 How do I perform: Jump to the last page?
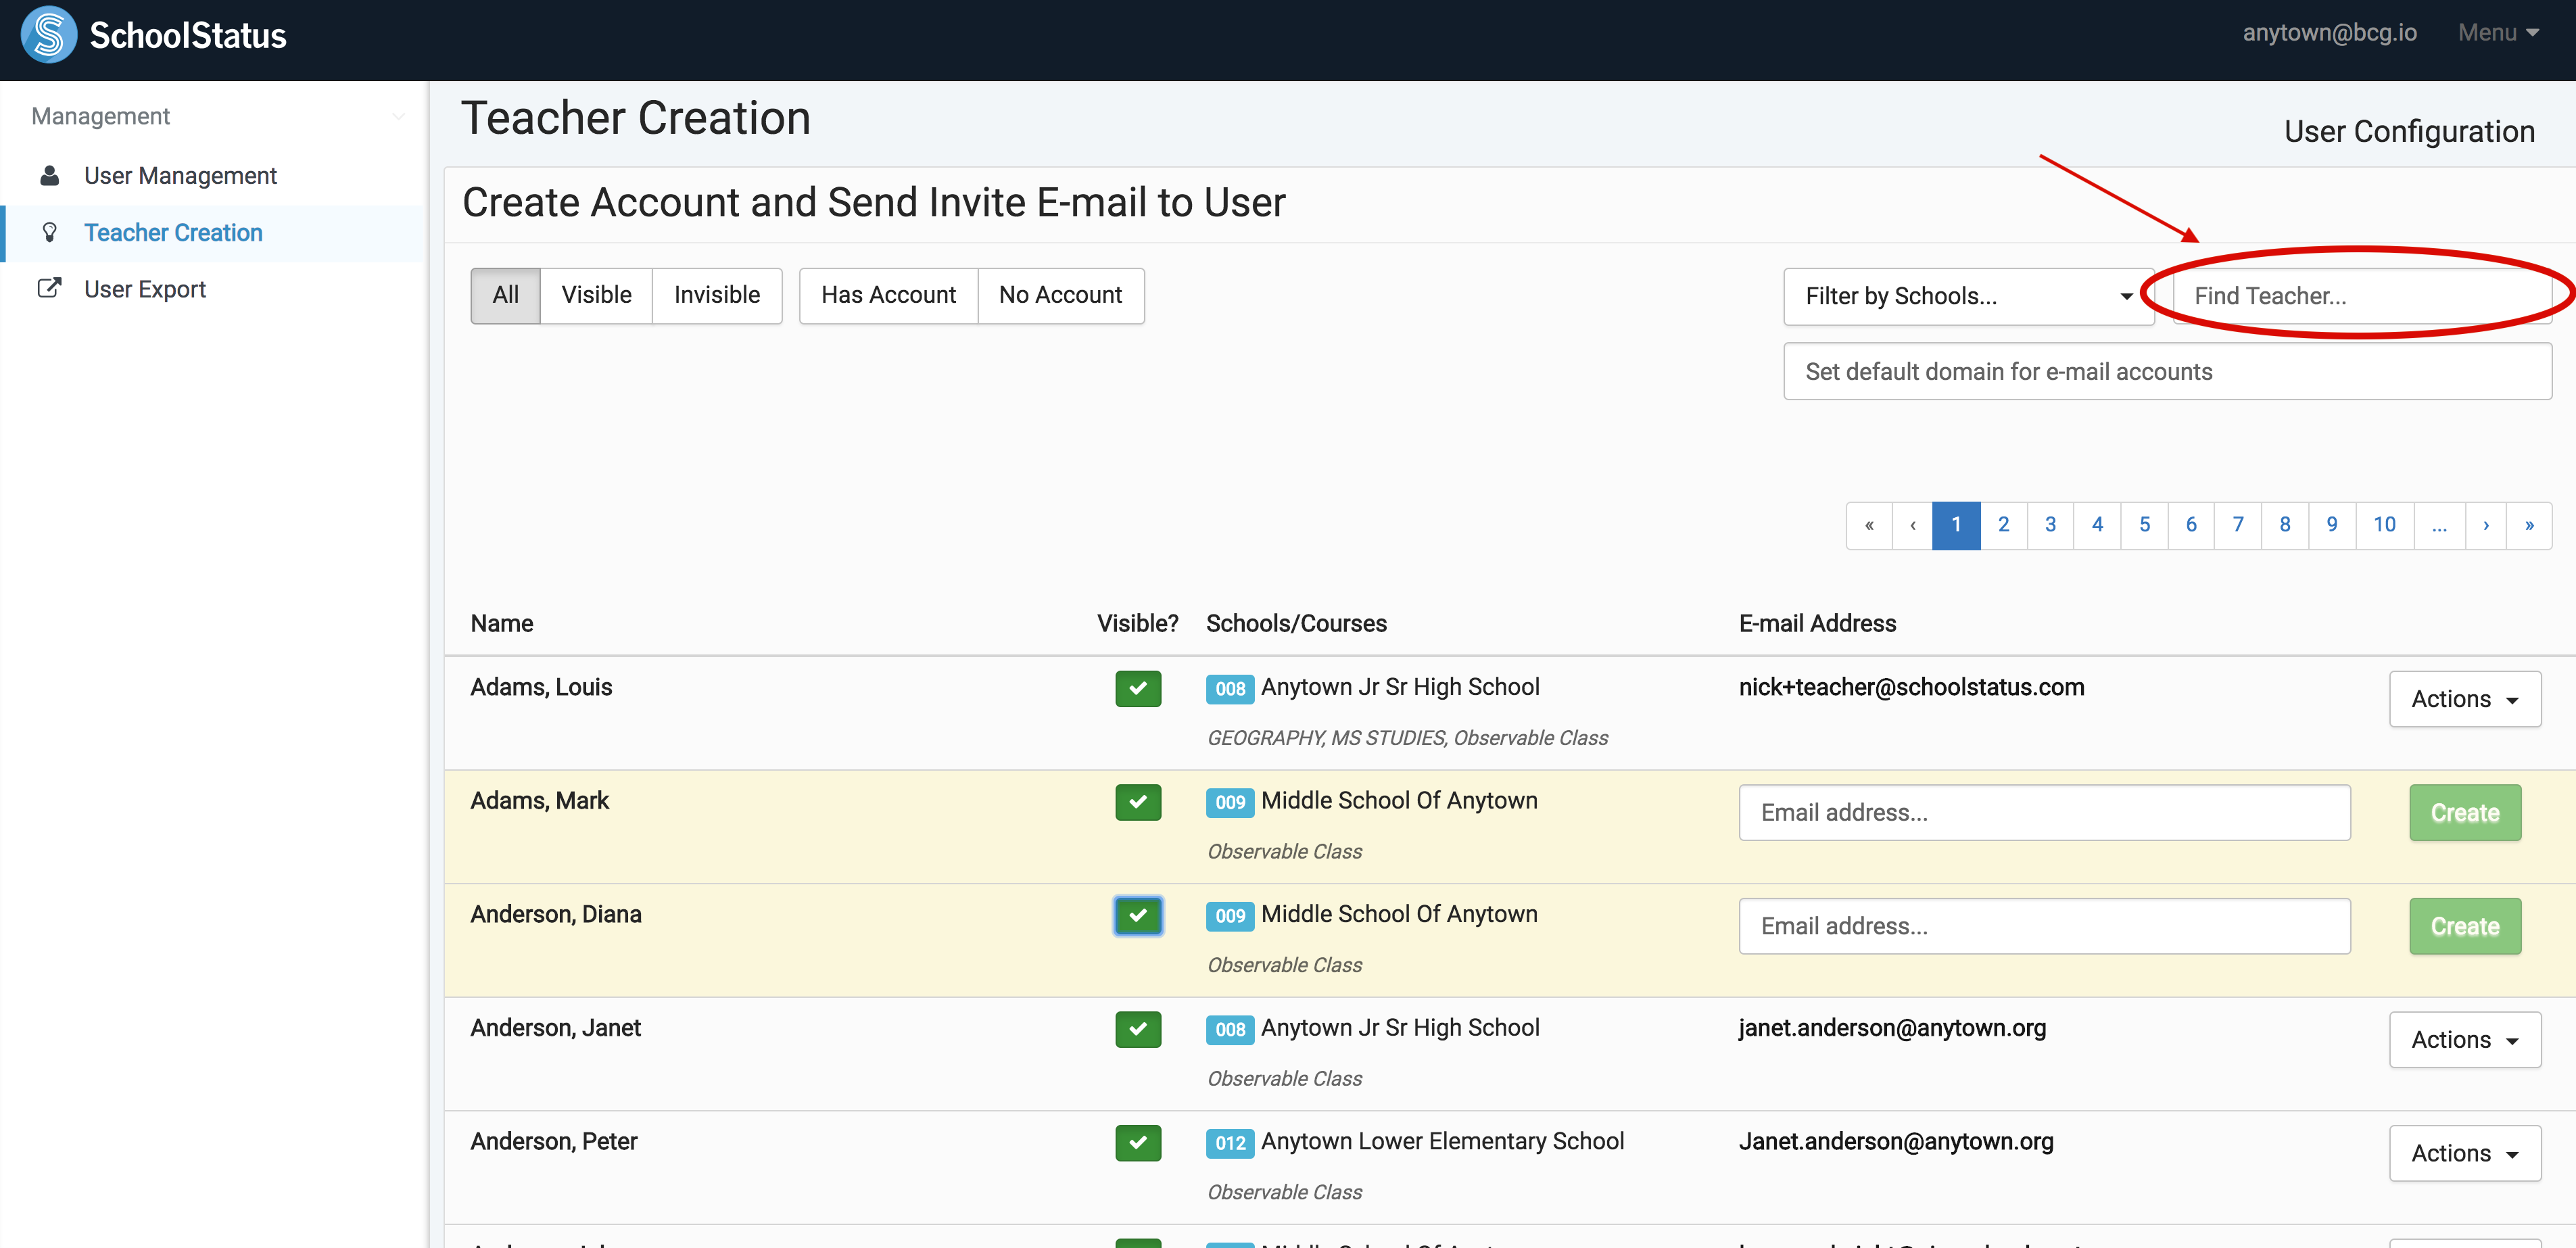[2529, 525]
